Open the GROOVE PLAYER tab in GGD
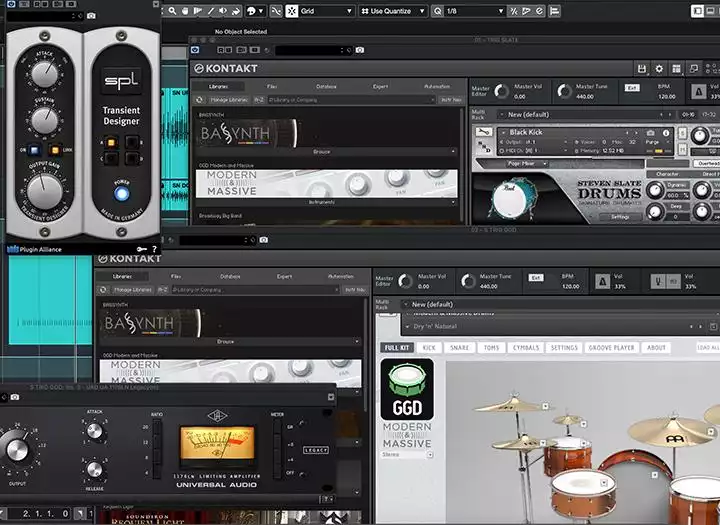 611,348
